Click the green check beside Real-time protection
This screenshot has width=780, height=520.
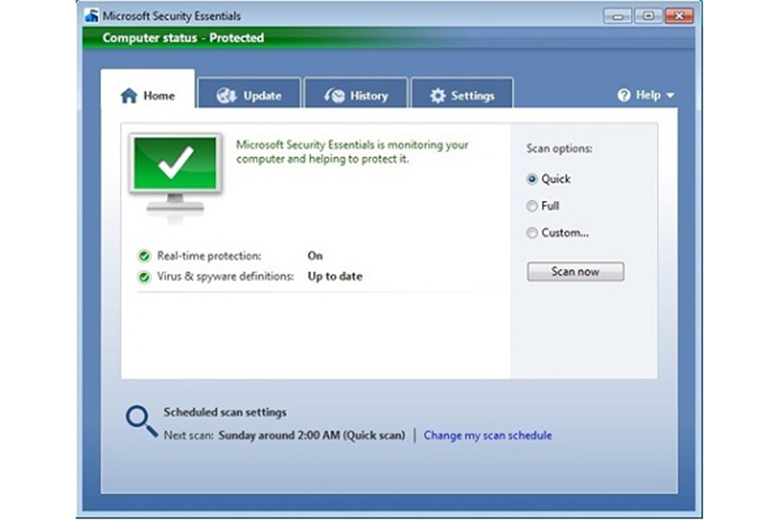click(x=144, y=256)
